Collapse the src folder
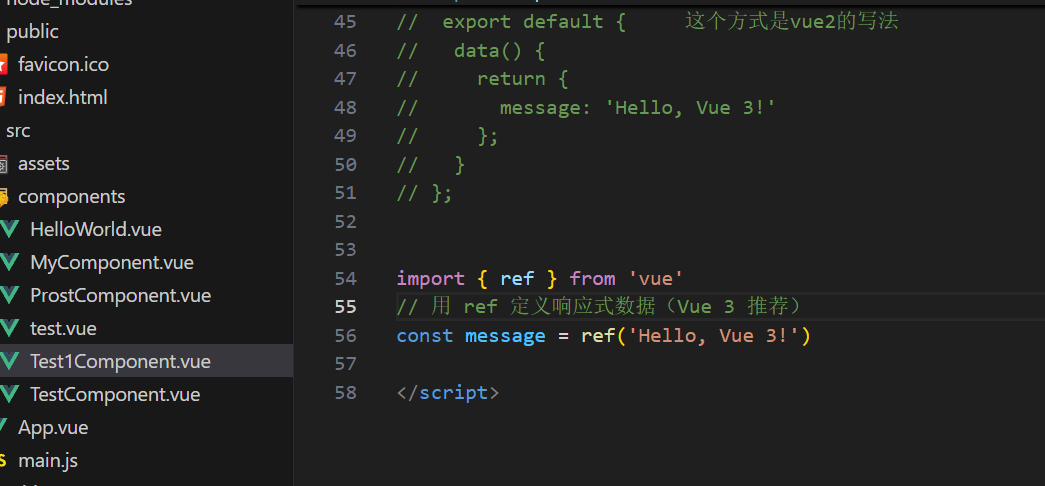Image resolution: width=1045 pixels, height=486 pixels. (x=18, y=131)
